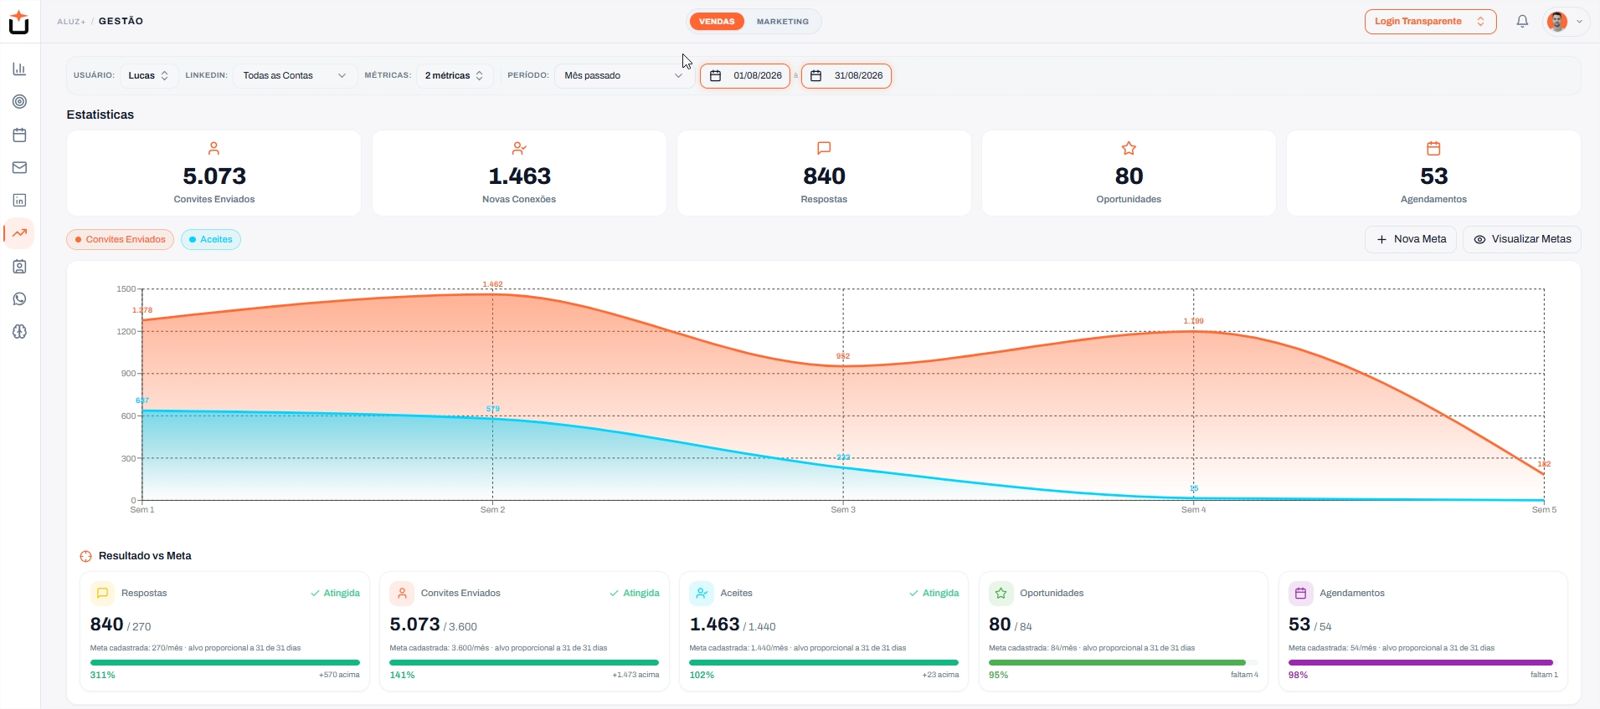Switch to the Marketing tab
Screen dimensions: 1600x709
pos(783,21)
